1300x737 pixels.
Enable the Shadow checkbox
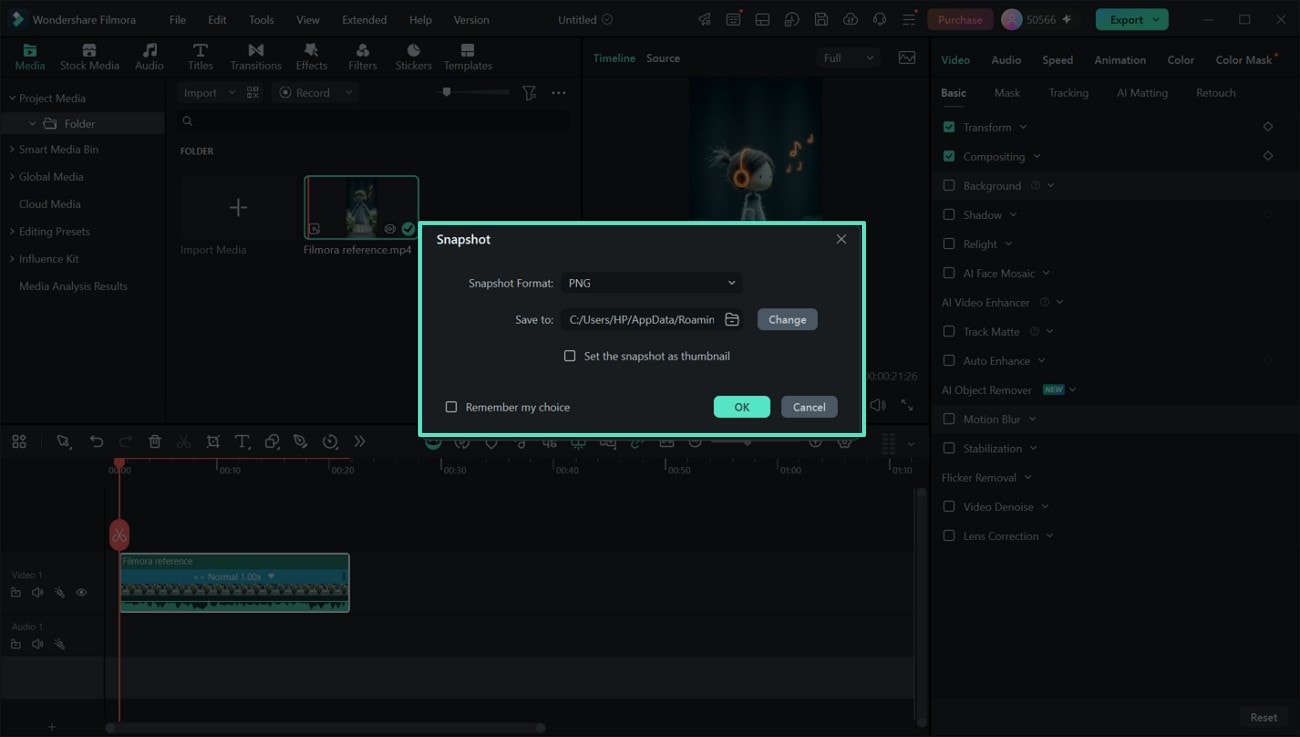tap(949, 215)
